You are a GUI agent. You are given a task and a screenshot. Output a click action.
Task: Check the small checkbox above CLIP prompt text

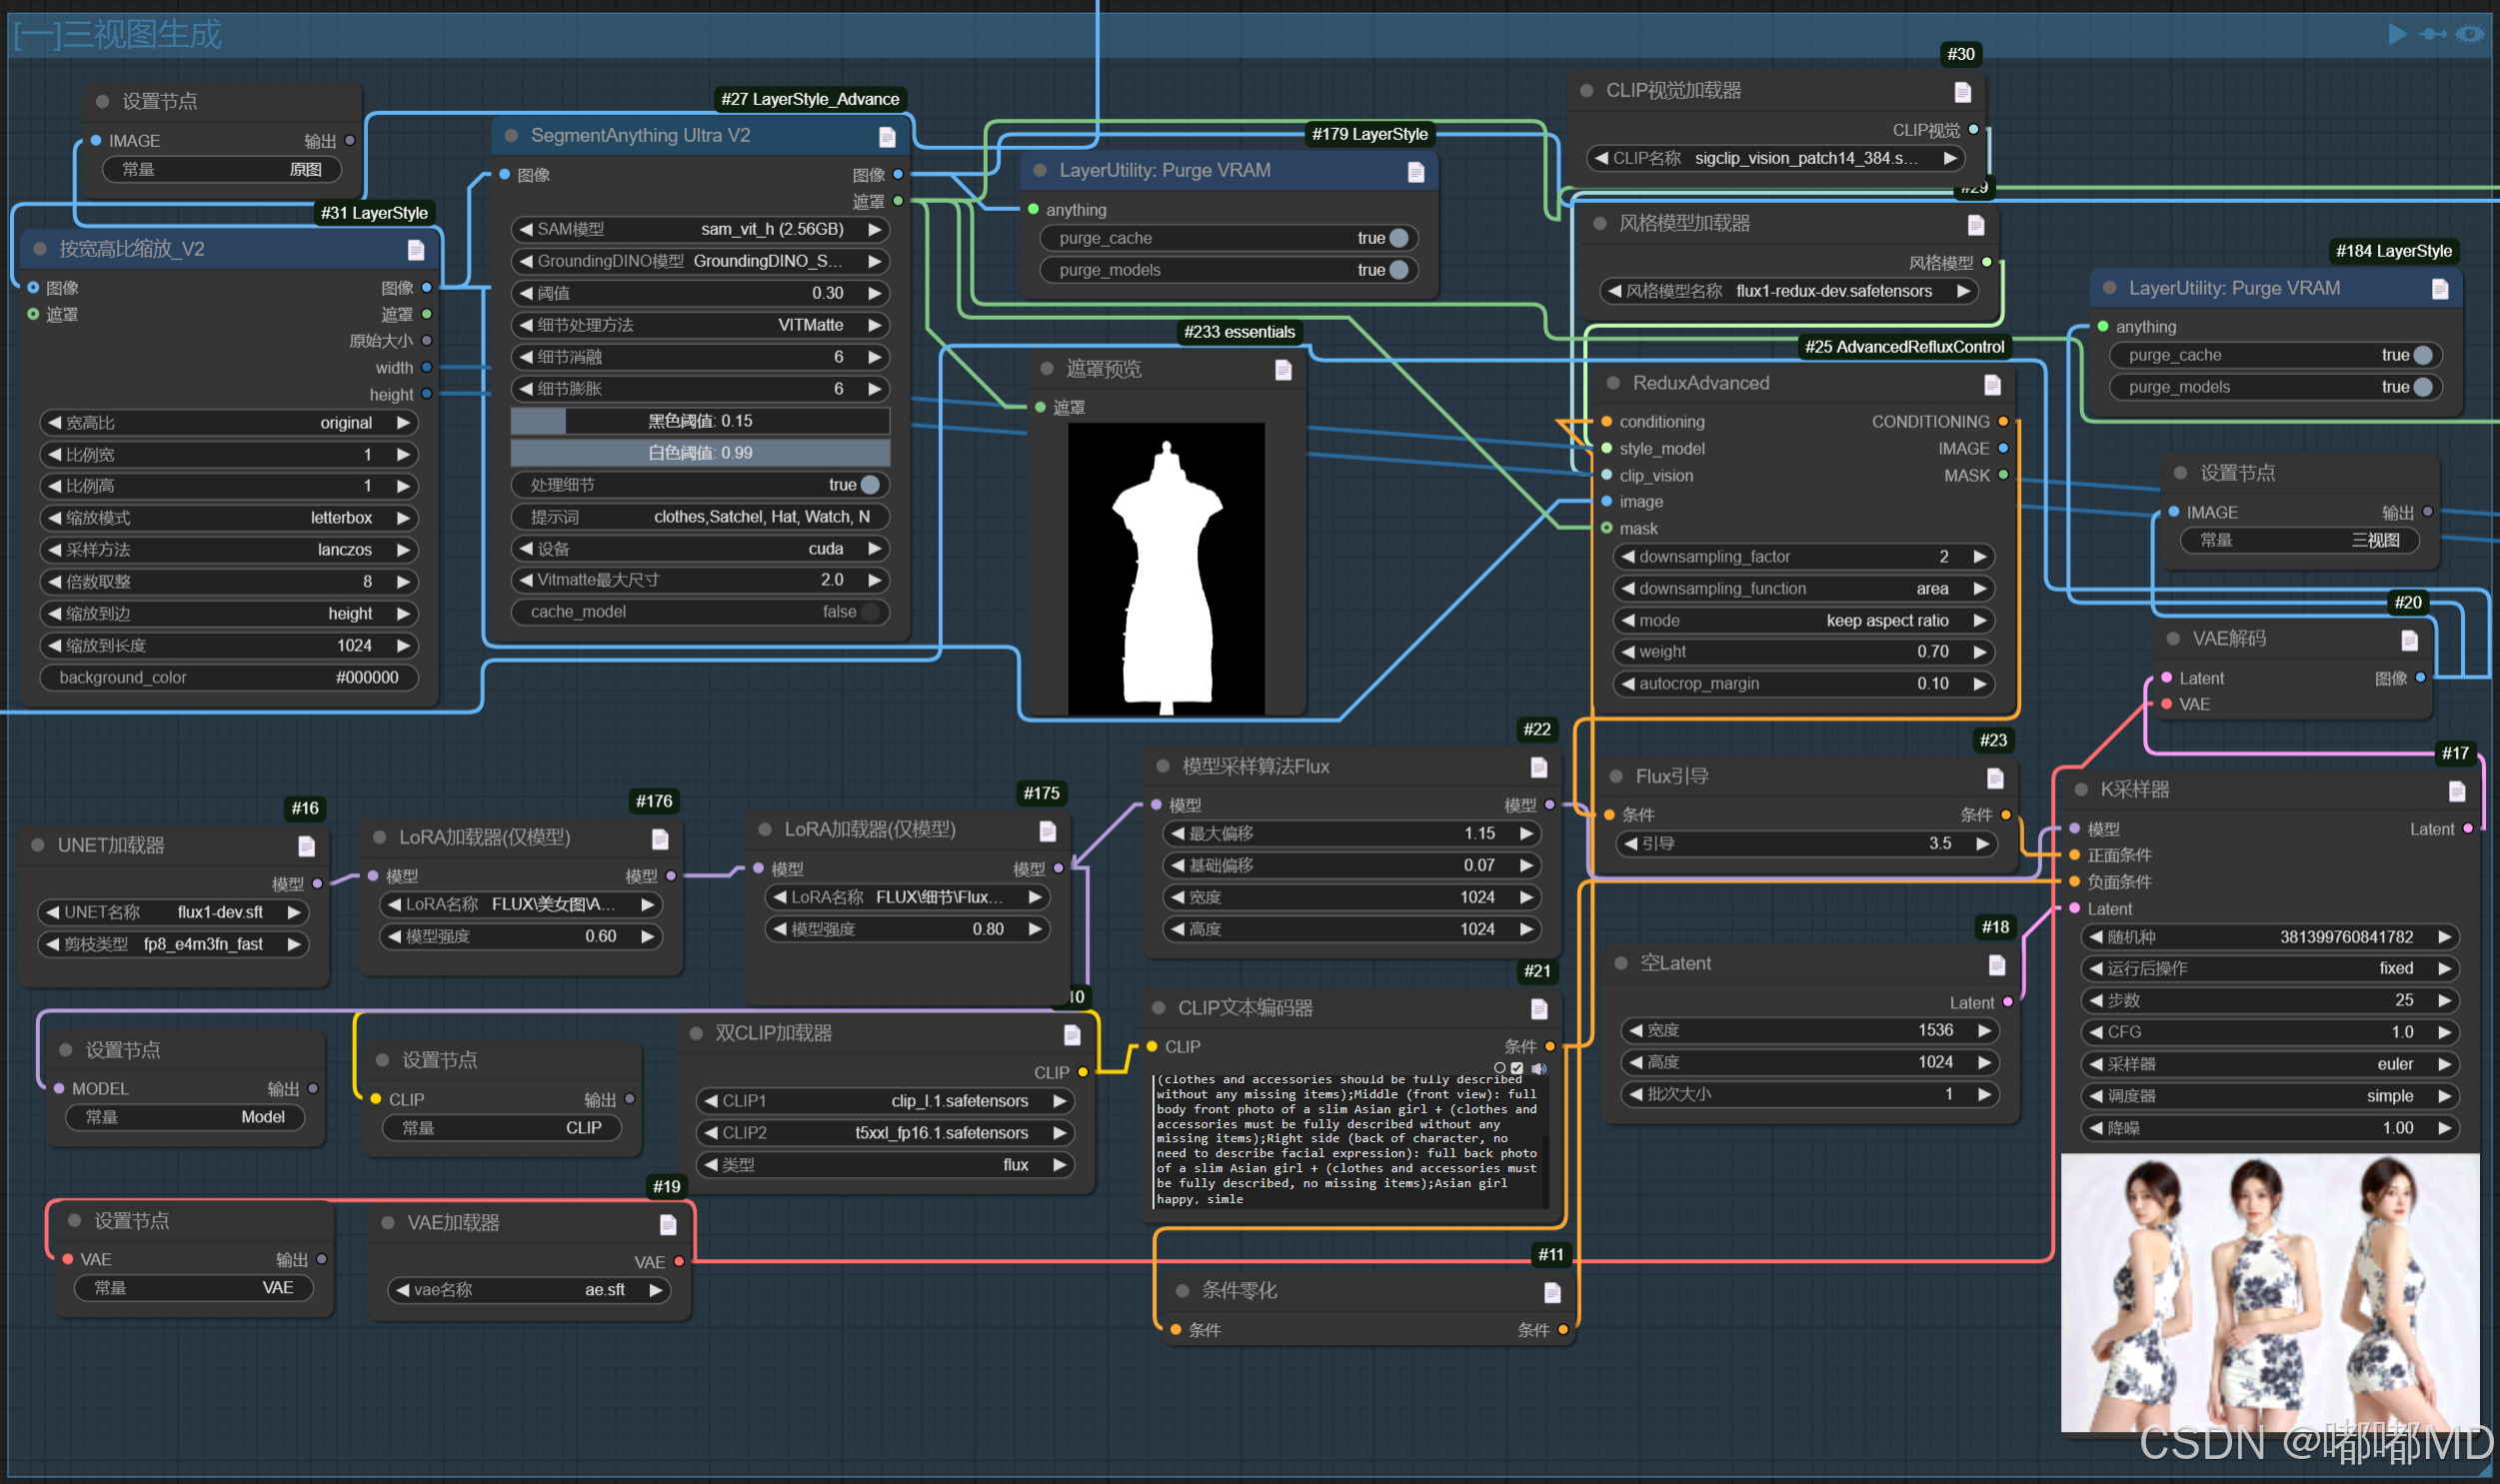tap(1516, 1068)
